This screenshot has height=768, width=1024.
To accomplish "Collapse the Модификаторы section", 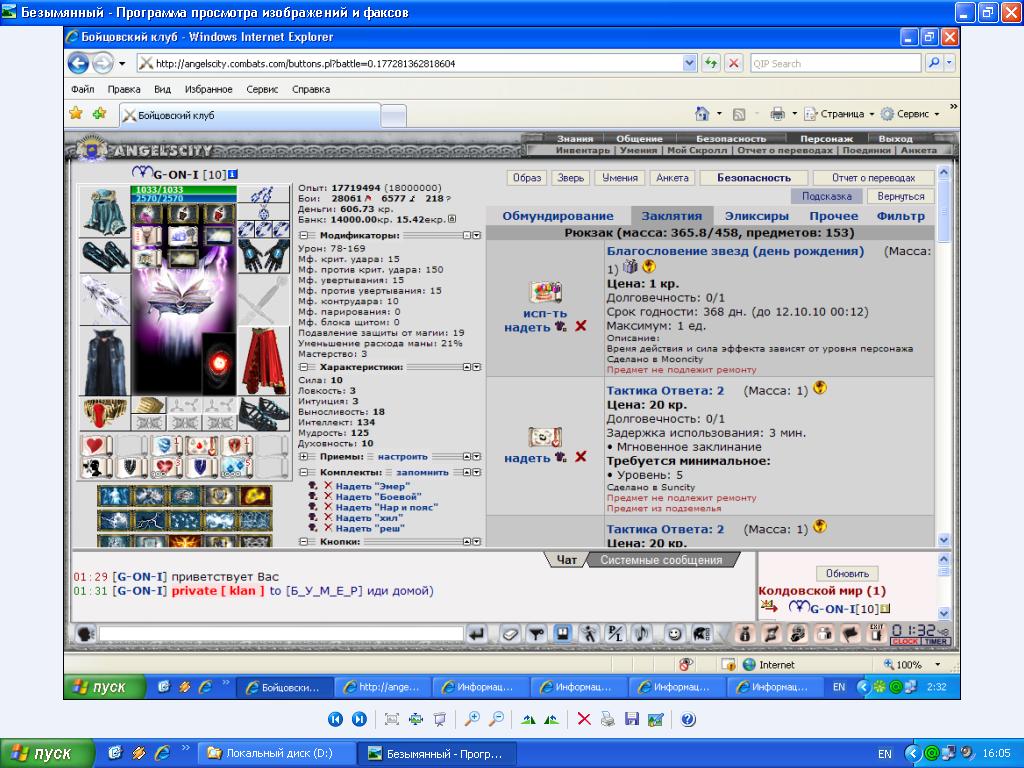I will [x=304, y=235].
